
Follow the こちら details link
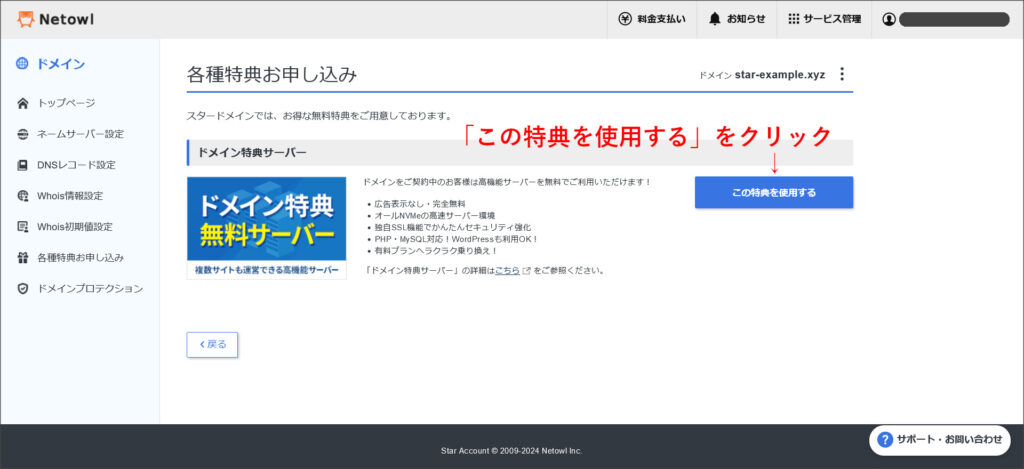click(507, 270)
